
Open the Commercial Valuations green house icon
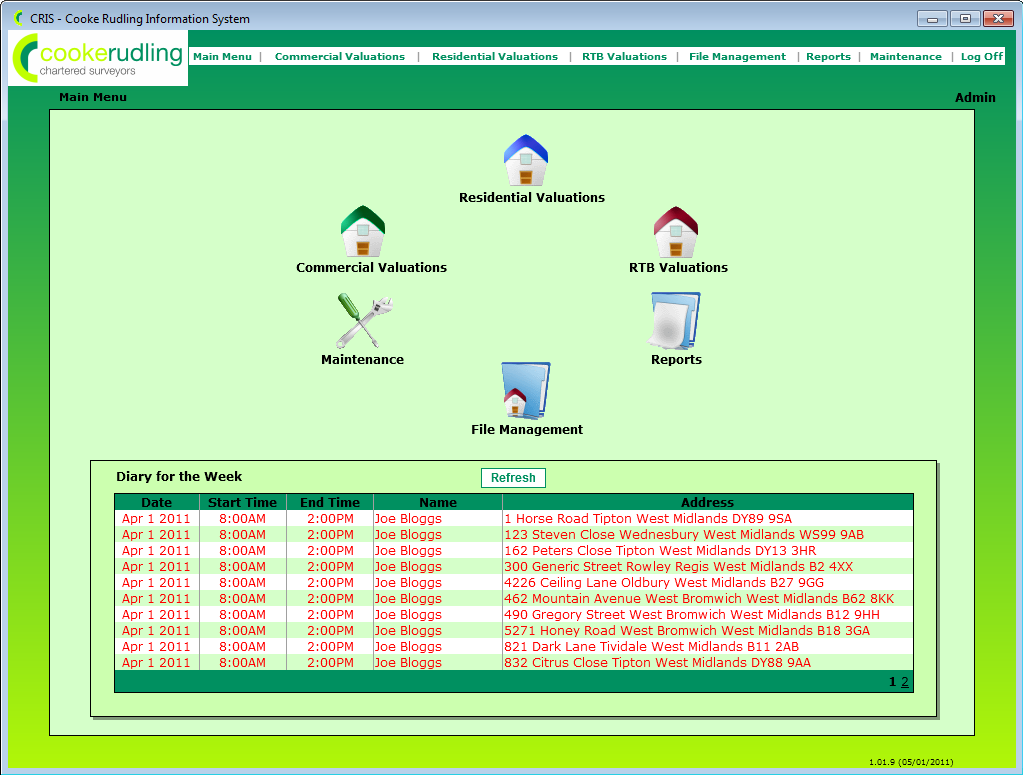[x=363, y=232]
